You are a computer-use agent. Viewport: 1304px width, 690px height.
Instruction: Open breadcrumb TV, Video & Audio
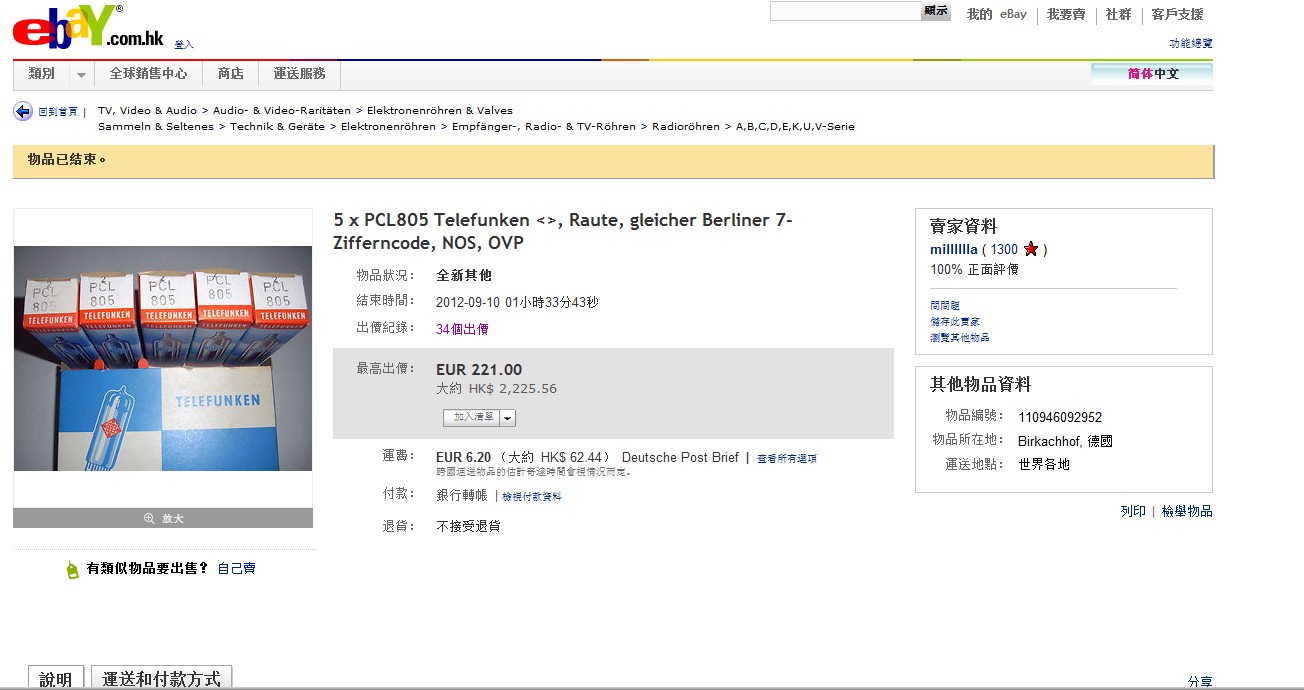pyautogui.click(x=148, y=110)
